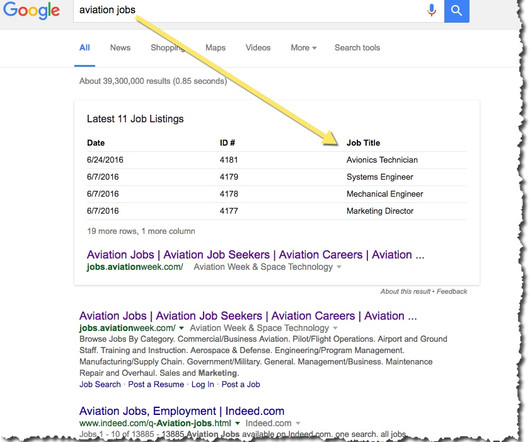The image size is (530, 442).
Task: Expand arrow beside Aviation Week in featured snippet
Action: 339,267
